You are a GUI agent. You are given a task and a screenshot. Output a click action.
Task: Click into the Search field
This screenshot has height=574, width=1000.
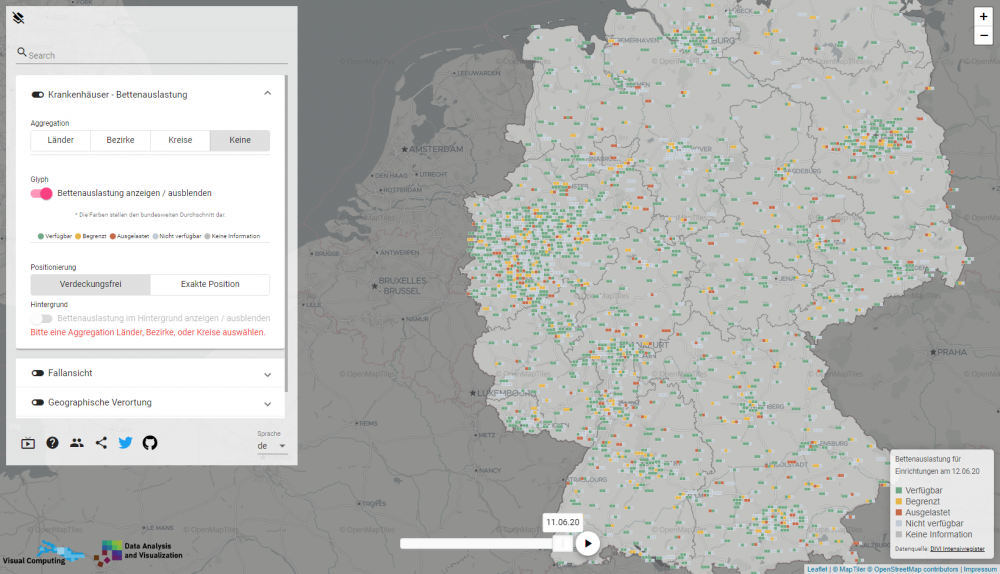[155, 56]
